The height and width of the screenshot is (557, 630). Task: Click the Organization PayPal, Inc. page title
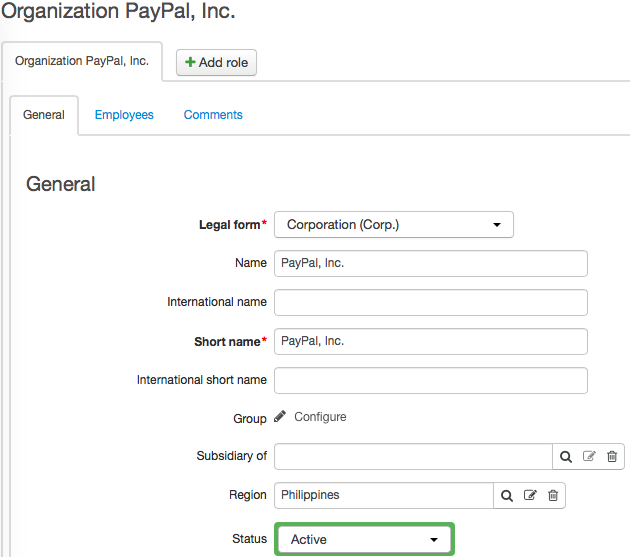pyautogui.click(x=118, y=11)
